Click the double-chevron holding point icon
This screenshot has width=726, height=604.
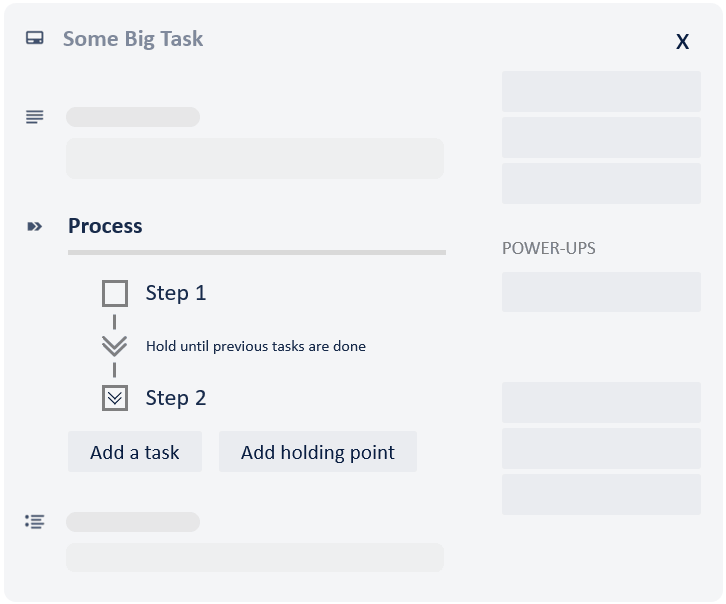[115, 346]
